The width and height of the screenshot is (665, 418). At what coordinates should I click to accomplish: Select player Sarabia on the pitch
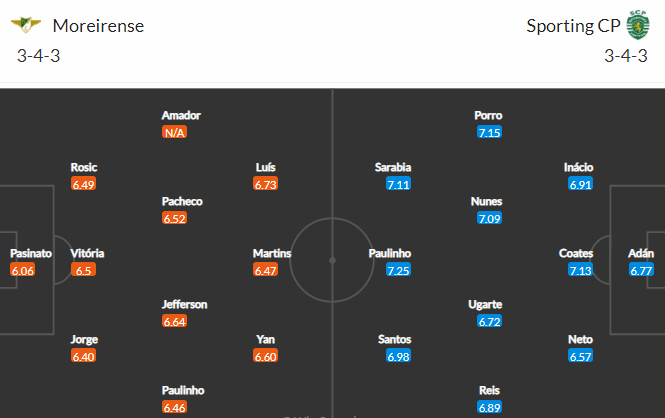pyautogui.click(x=393, y=167)
